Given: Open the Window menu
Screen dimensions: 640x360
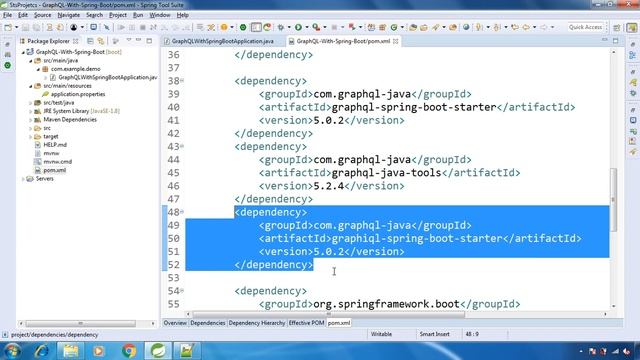Looking at the screenshot, I should tap(160, 15).
